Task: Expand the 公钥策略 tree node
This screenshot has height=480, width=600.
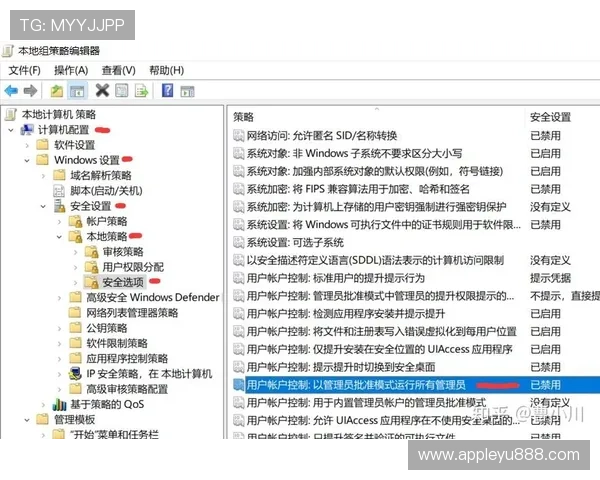Action: [59, 328]
